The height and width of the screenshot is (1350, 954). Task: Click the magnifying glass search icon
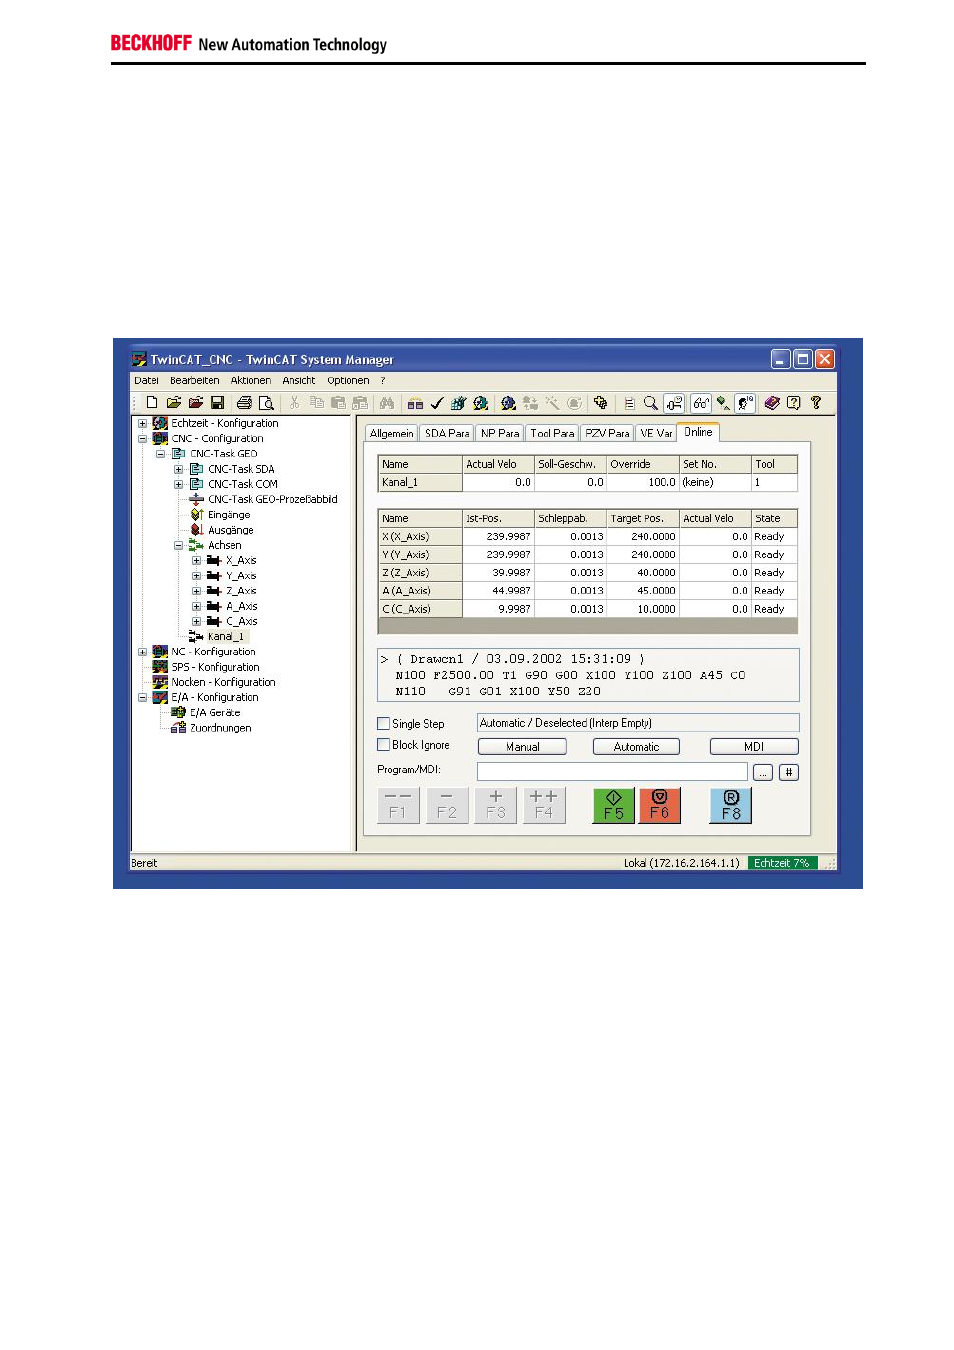[651, 403]
